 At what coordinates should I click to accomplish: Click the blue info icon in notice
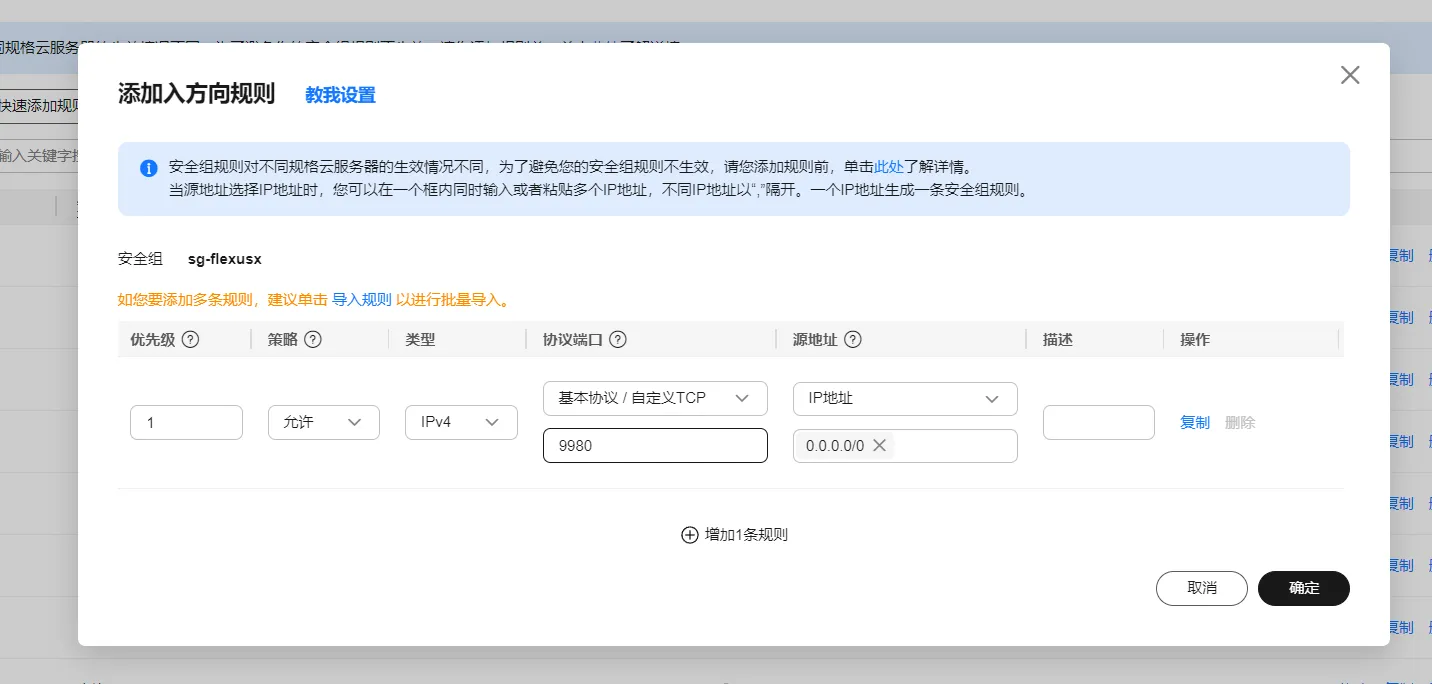click(149, 168)
